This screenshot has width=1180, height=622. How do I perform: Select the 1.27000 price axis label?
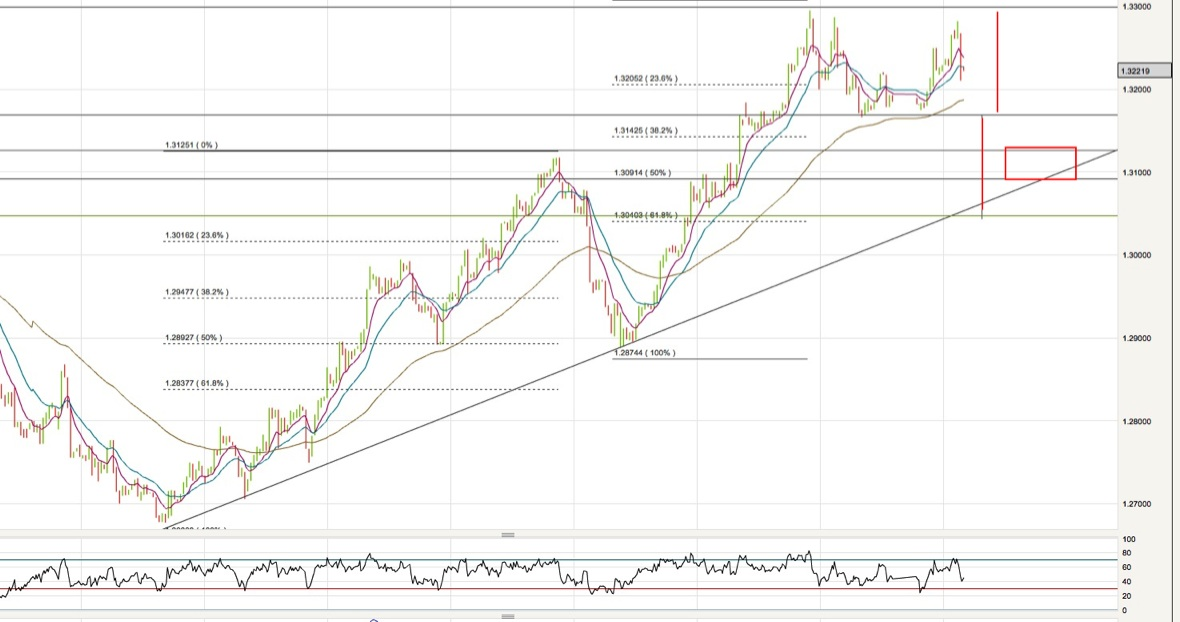tap(1136, 504)
